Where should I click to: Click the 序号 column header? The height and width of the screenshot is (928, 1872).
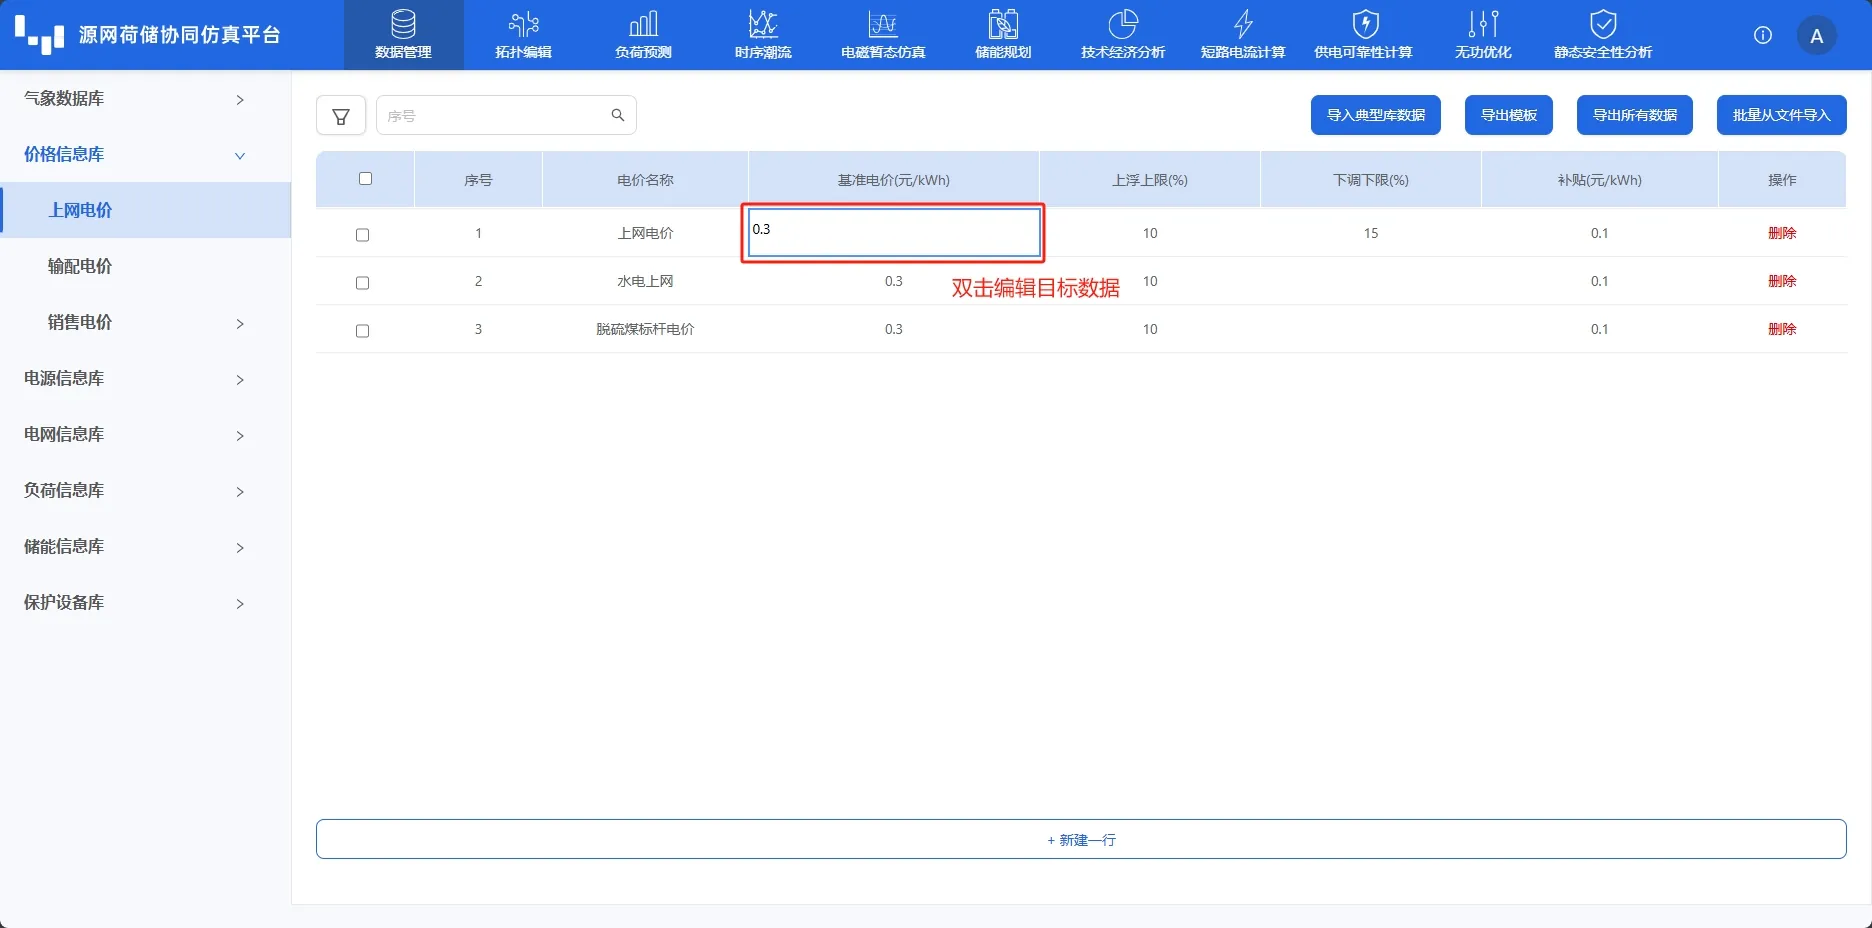click(478, 180)
